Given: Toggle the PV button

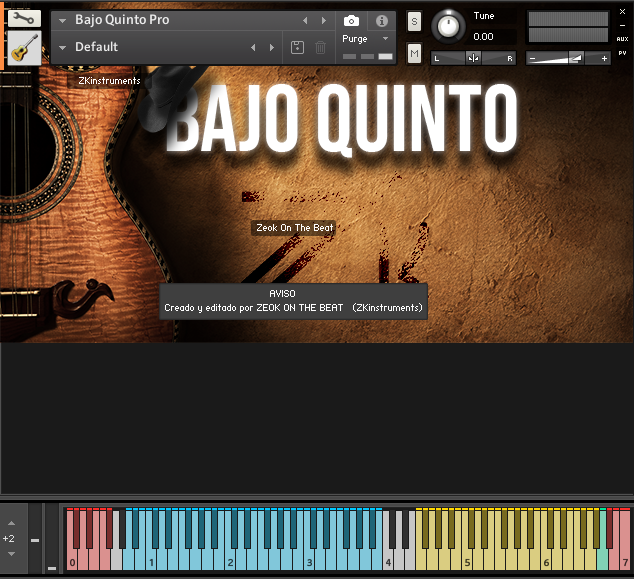Looking at the screenshot, I should tap(622, 53).
